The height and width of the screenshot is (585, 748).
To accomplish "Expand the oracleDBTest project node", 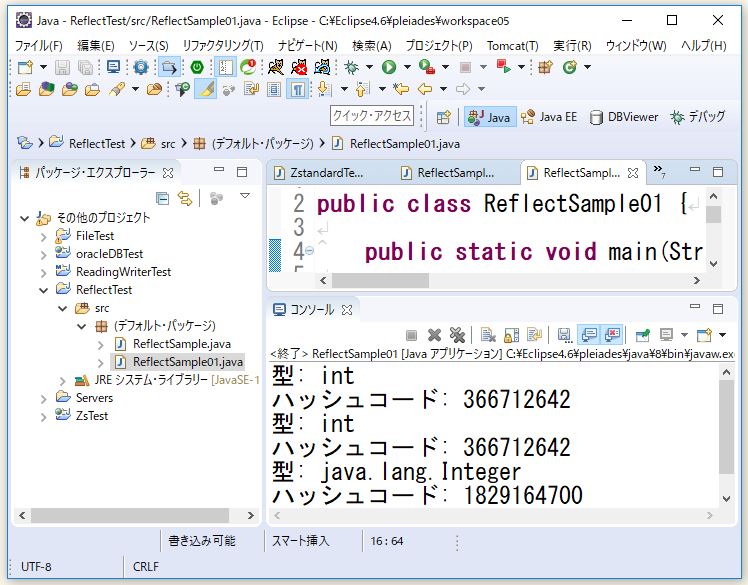I will pos(43,255).
